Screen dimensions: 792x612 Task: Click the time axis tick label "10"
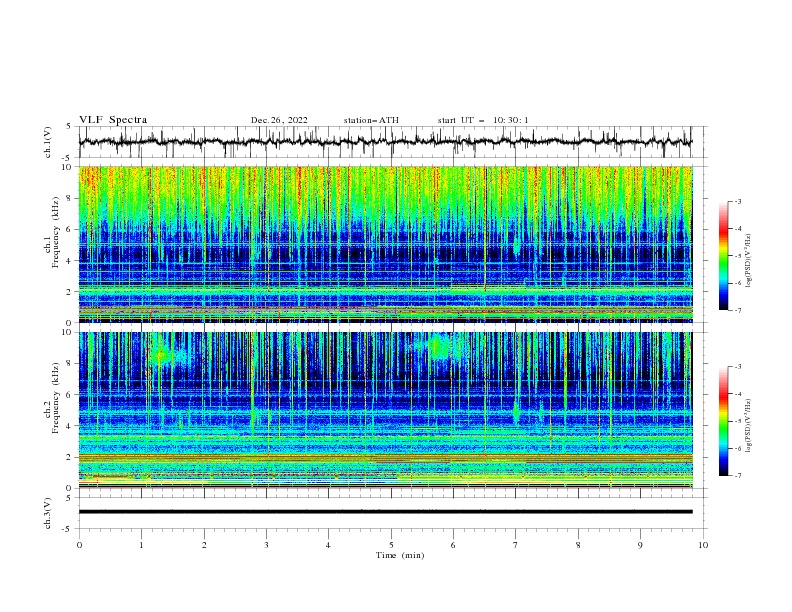(x=703, y=545)
